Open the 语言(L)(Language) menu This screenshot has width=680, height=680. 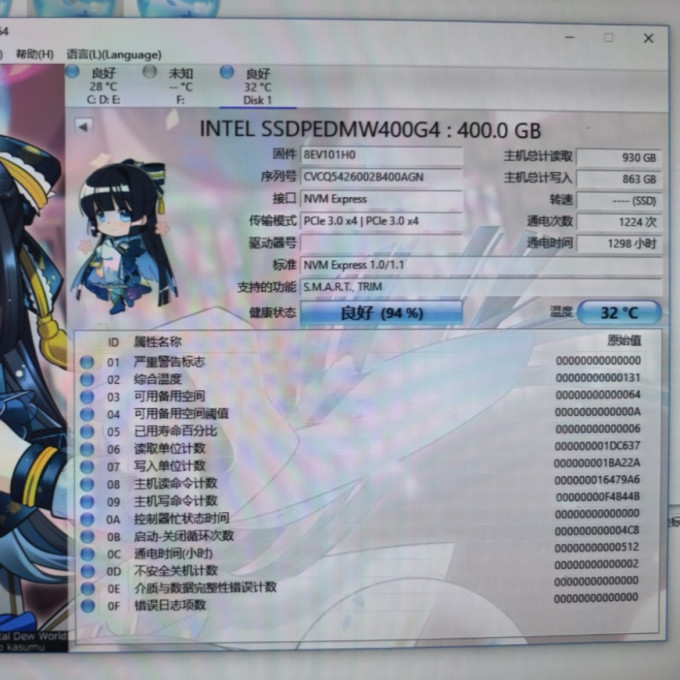114,55
